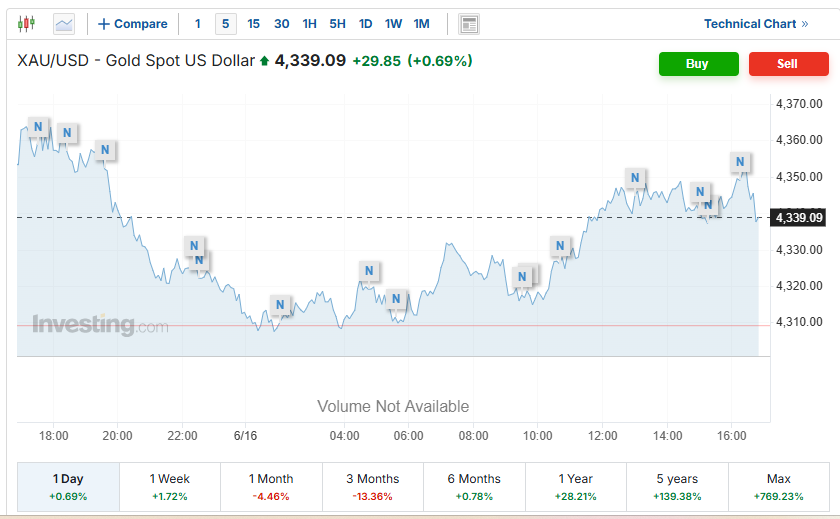Open the news marker near 06:00
Screen dimensions: 840x519
[x=396, y=299]
